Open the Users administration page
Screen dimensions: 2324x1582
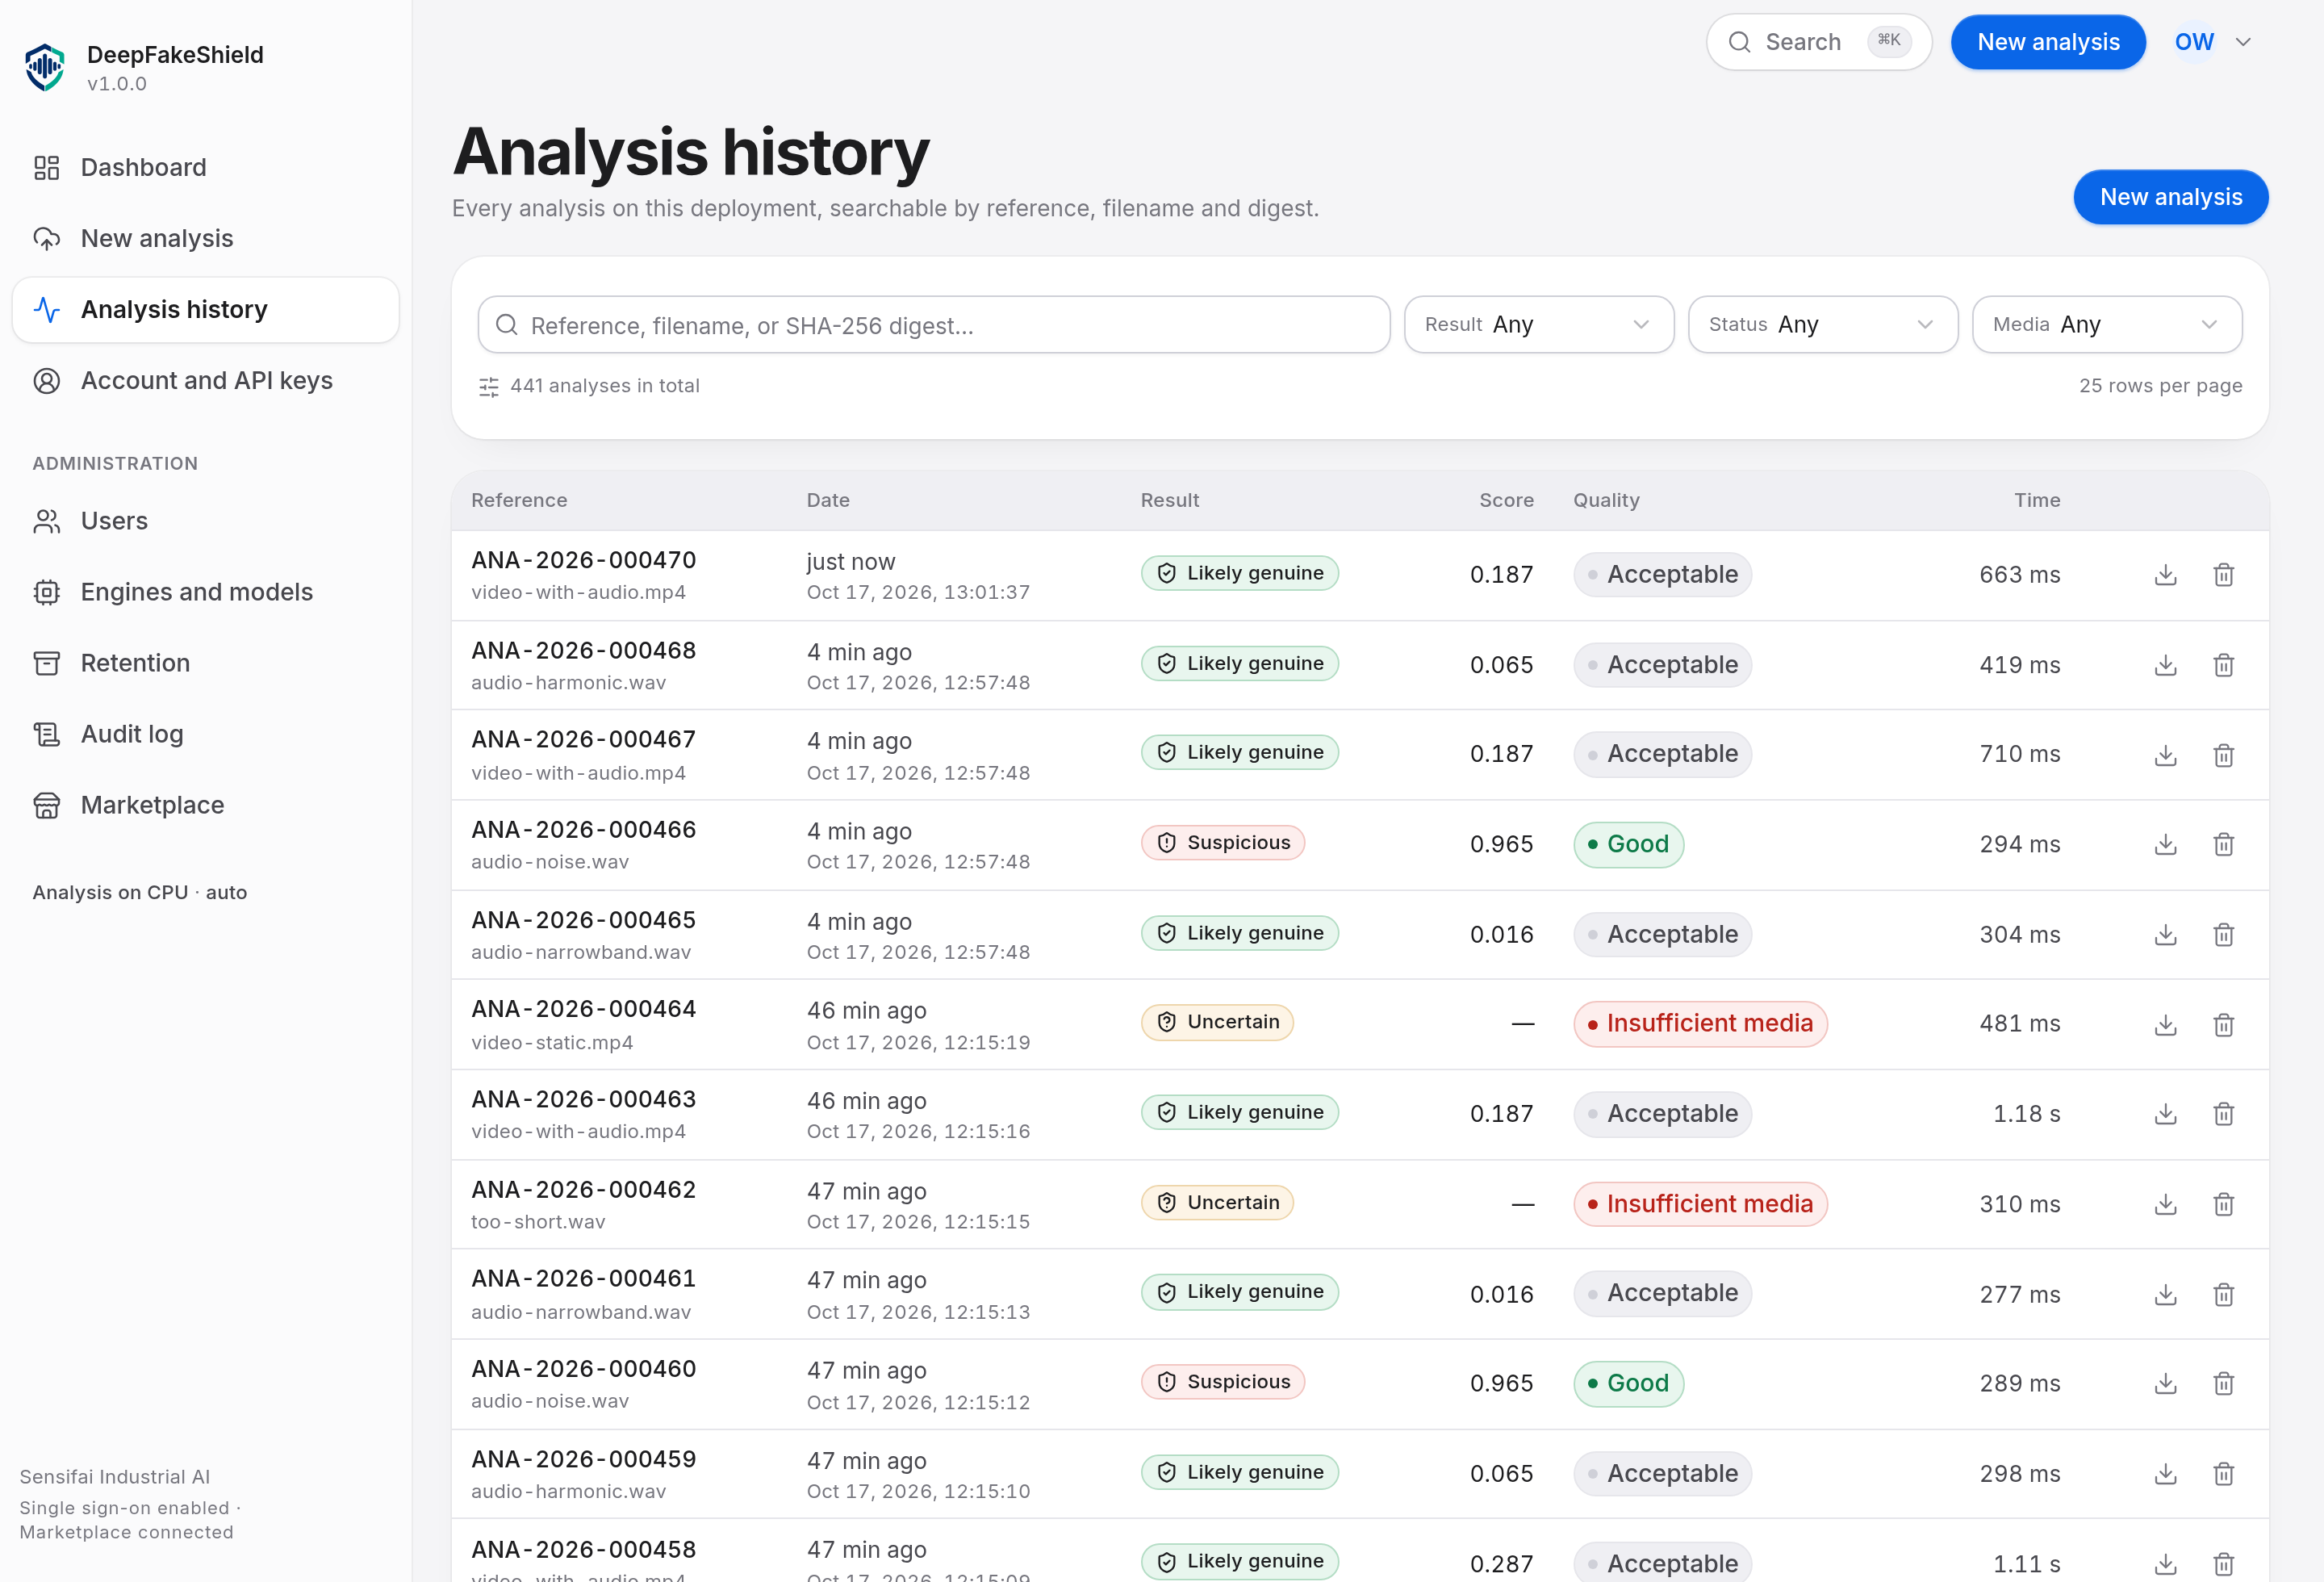coord(206,521)
